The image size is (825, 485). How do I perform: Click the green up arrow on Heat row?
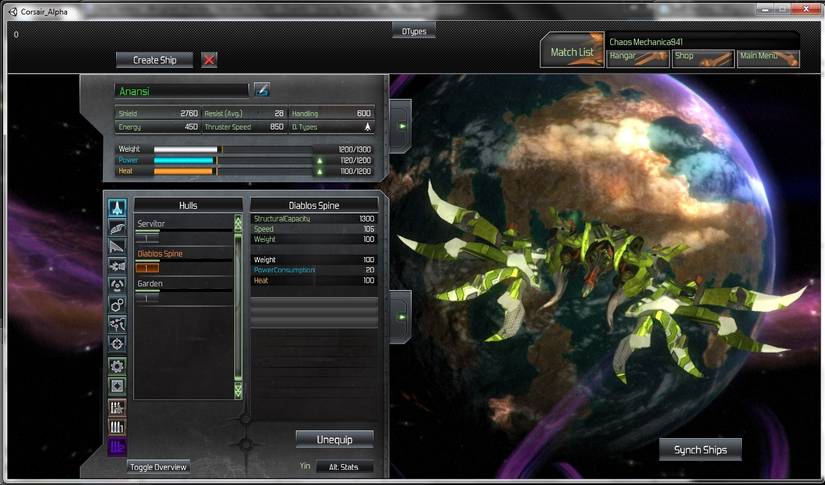[319, 171]
